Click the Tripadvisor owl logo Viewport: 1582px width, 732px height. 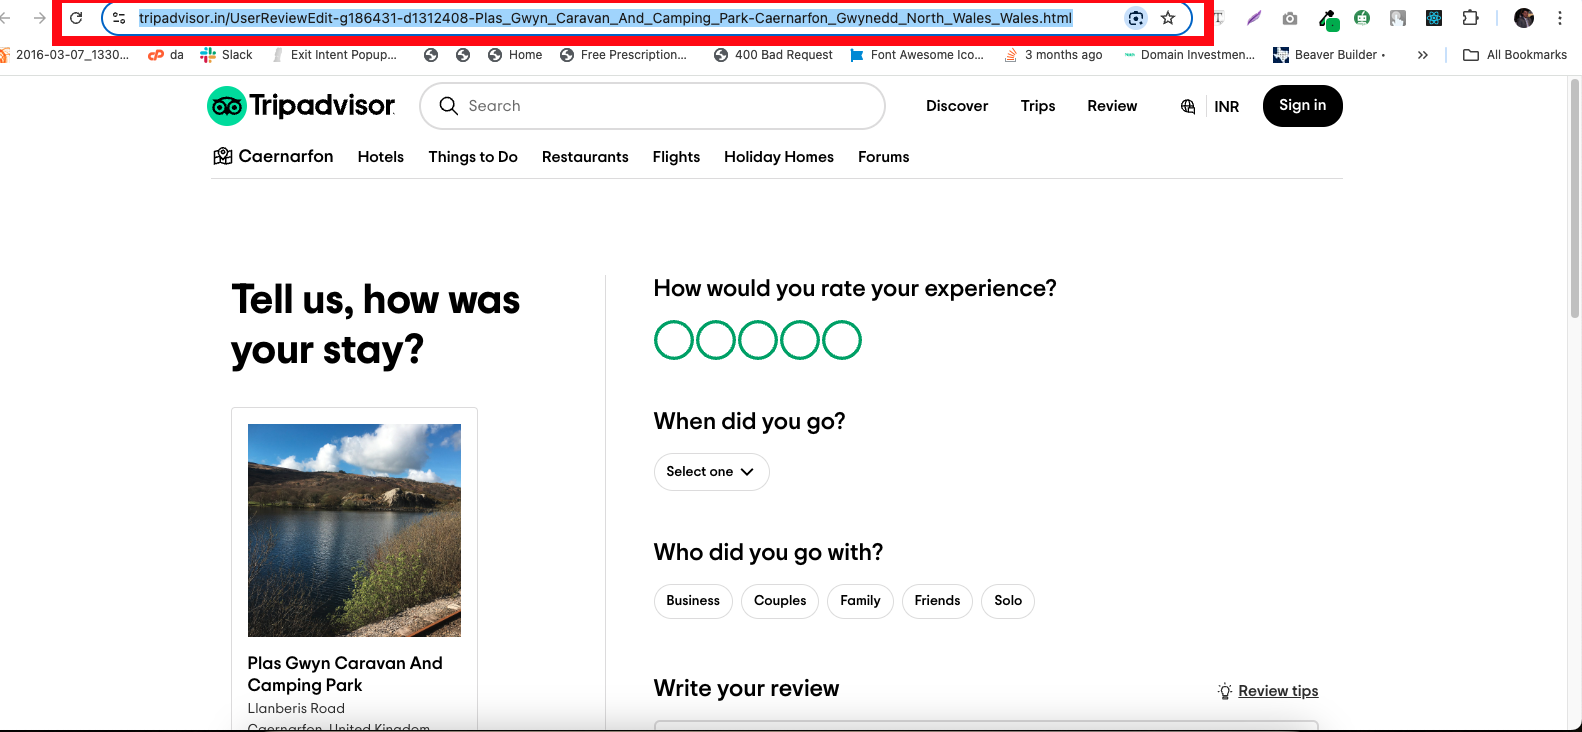pyautogui.click(x=227, y=106)
